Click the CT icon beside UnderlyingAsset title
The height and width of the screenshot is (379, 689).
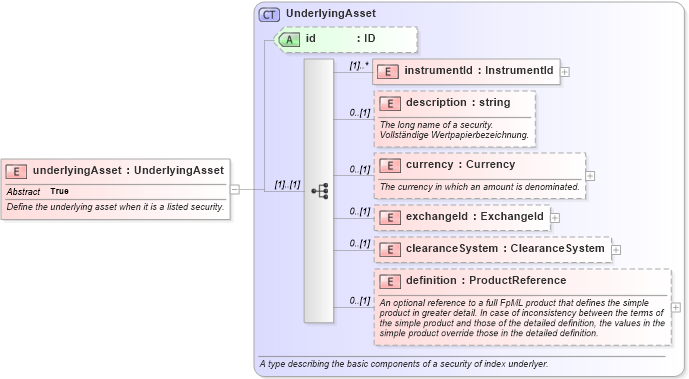click(269, 15)
